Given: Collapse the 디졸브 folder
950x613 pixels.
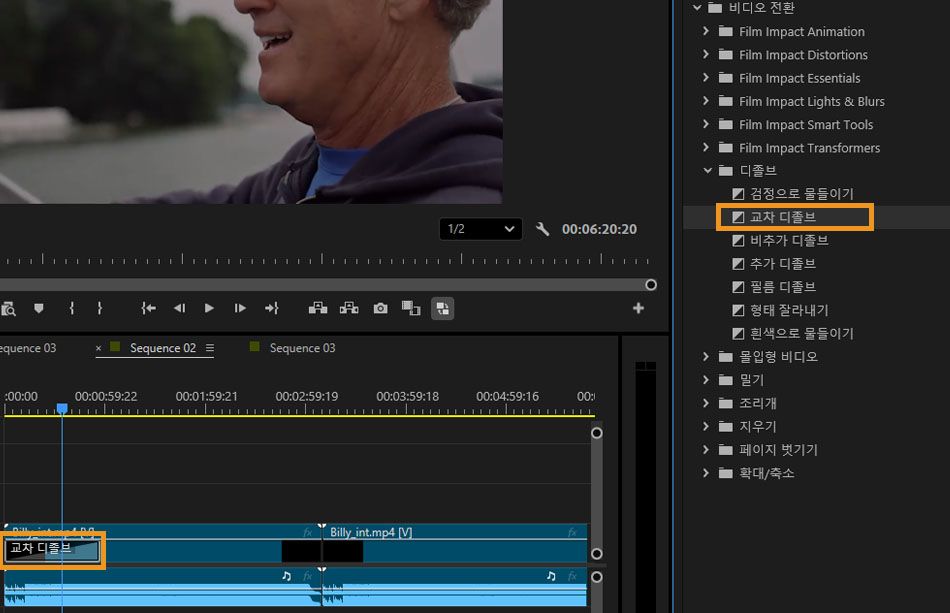Looking at the screenshot, I should (x=706, y=171).
